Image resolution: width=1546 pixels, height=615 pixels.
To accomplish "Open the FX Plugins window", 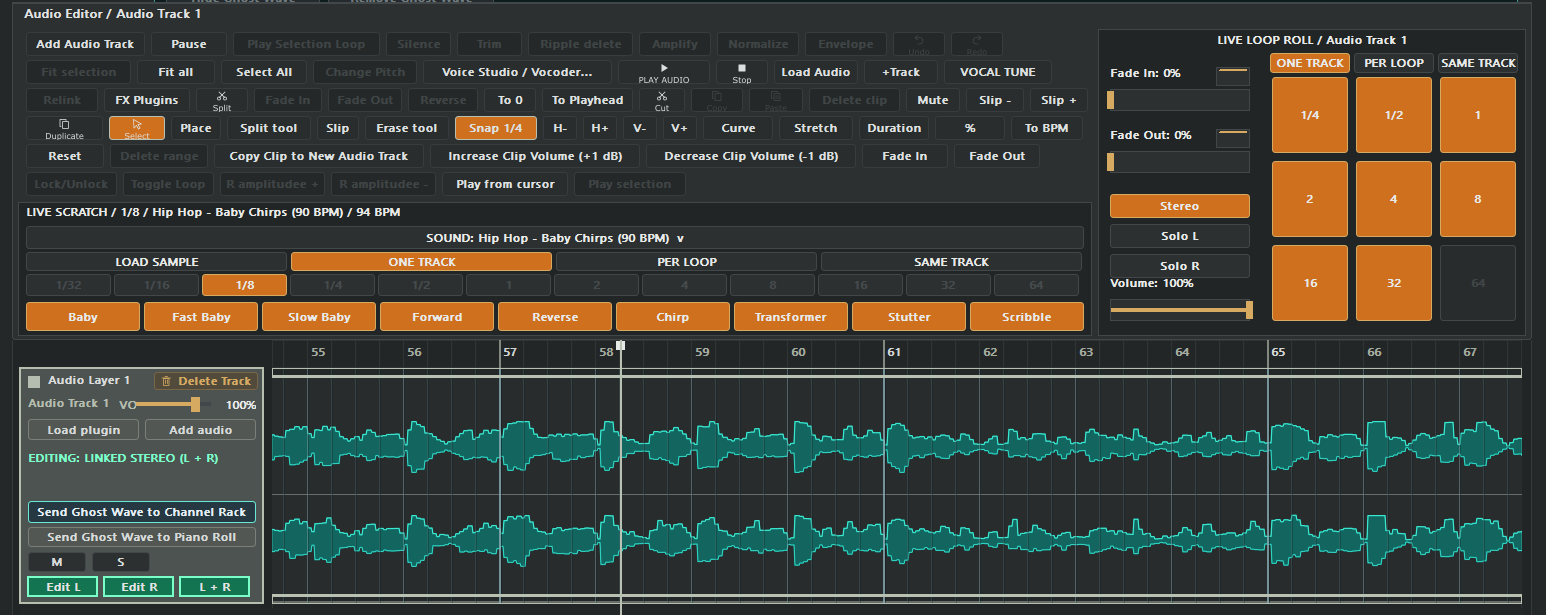I will pos(146,100).
